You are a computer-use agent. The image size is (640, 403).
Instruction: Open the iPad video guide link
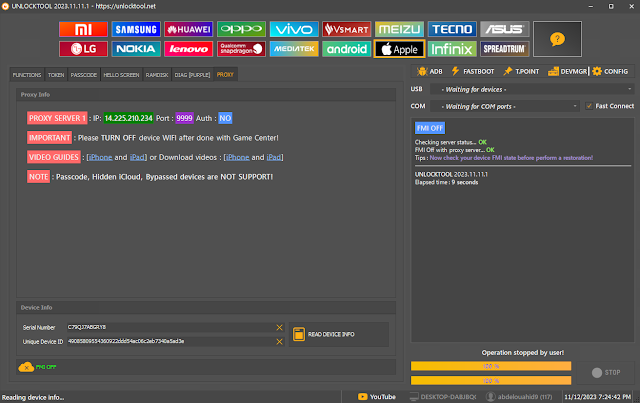137,157
